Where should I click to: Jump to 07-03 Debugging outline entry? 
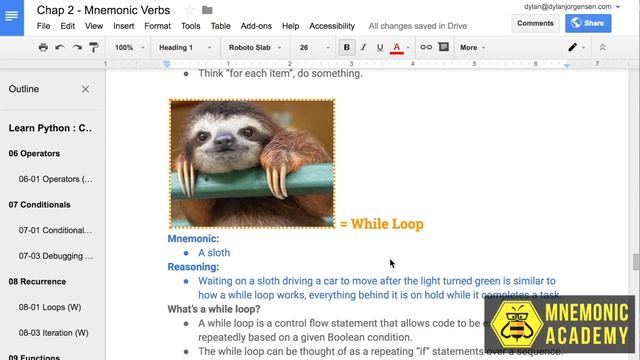[x=56, y=256]
